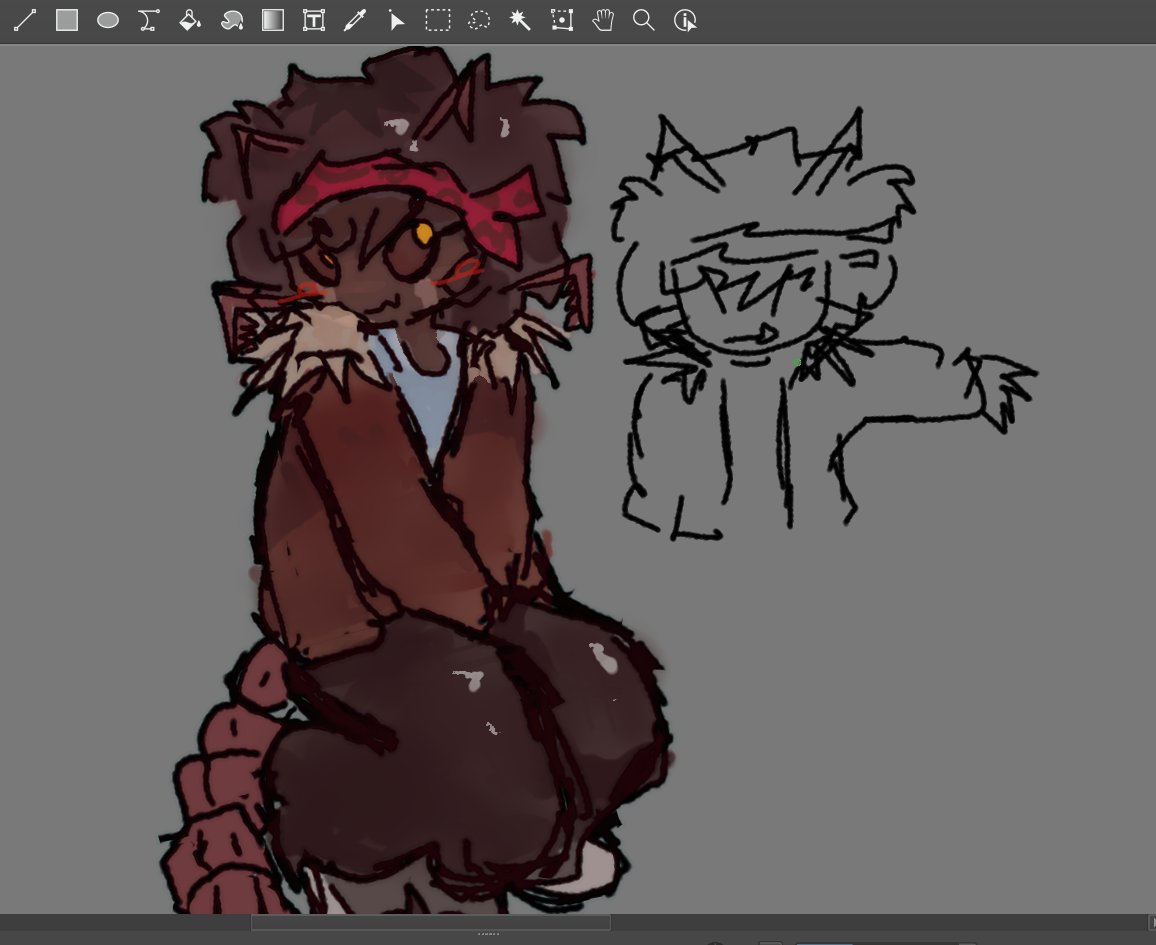The height and width of the screenshot is (945, 1156).
Task: Select the Rectangle shape tool
Action: [x=66, y=20]
